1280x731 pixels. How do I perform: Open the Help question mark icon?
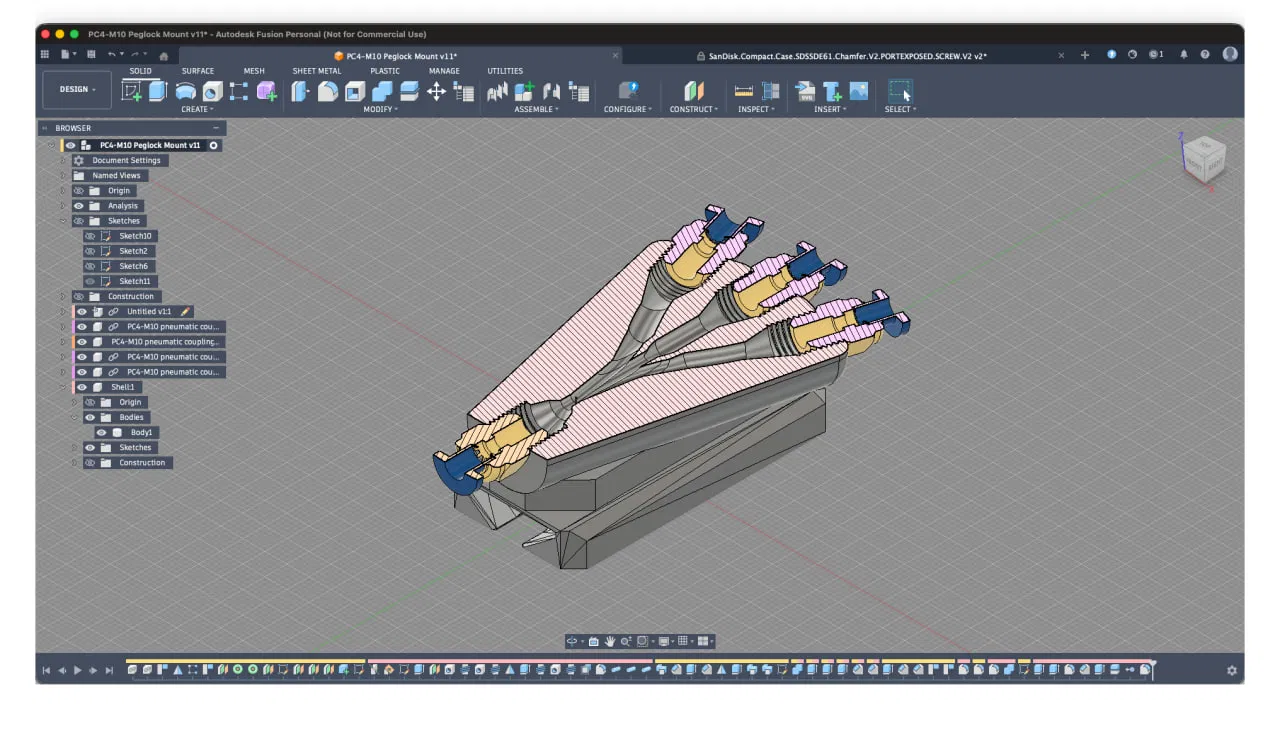pos(1205,54)
